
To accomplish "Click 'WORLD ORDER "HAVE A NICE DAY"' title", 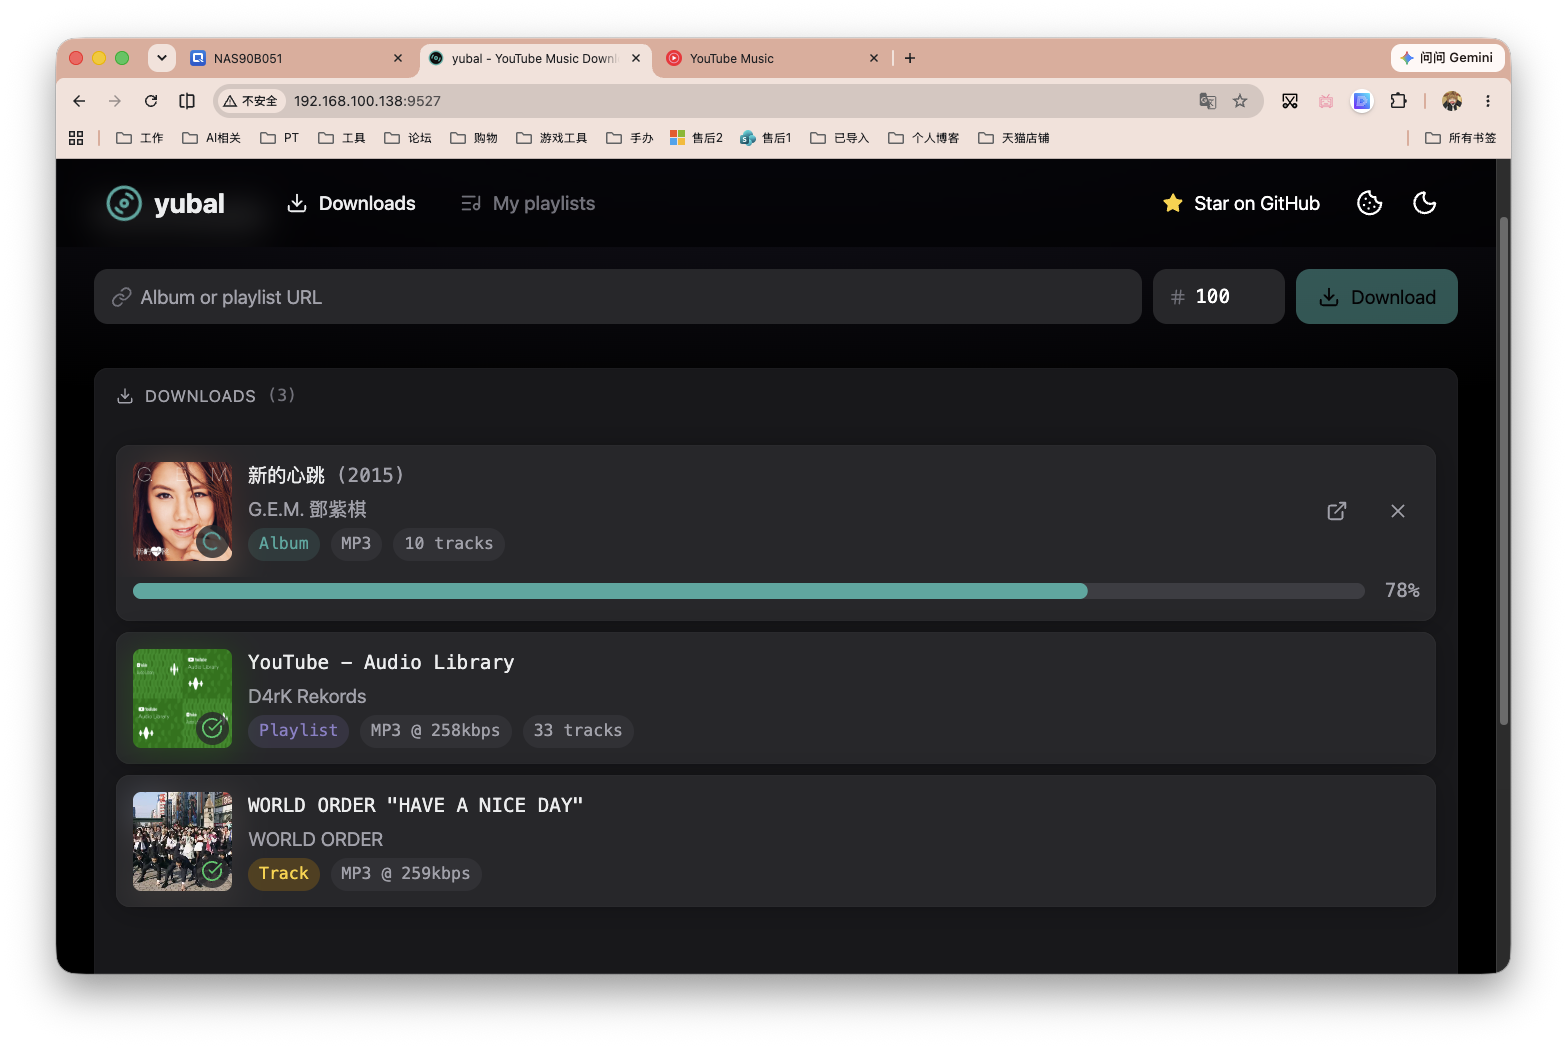I will pos(415,805).
